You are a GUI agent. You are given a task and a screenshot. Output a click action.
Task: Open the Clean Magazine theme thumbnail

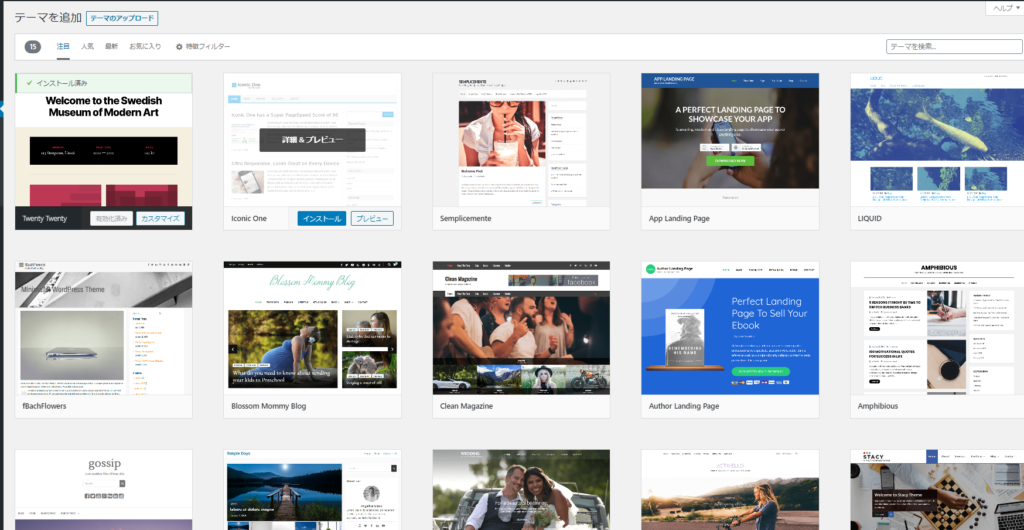pos(520,328)
